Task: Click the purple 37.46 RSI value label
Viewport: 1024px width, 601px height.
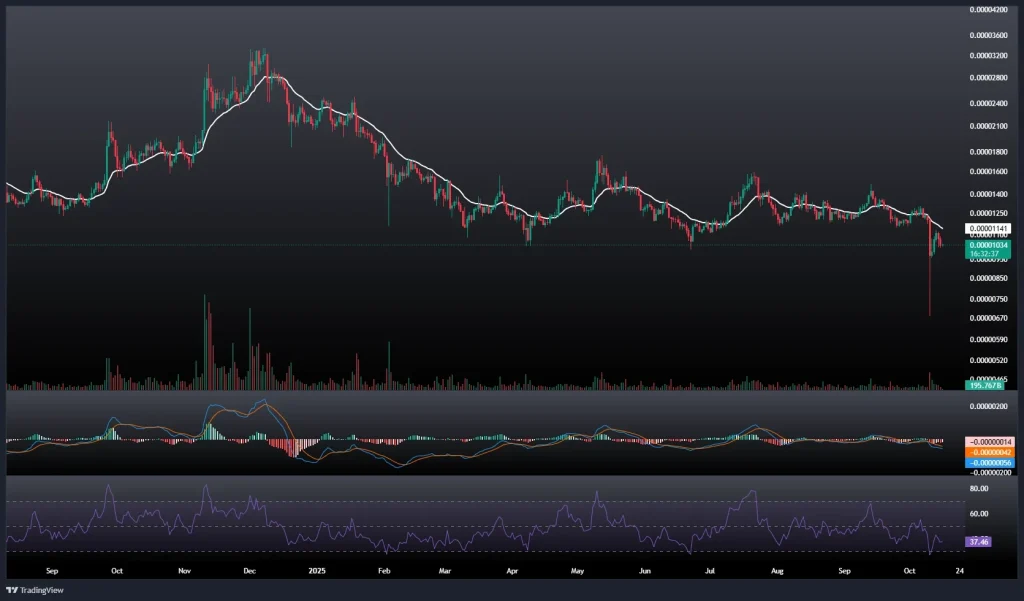Action: tap(980, 541)
